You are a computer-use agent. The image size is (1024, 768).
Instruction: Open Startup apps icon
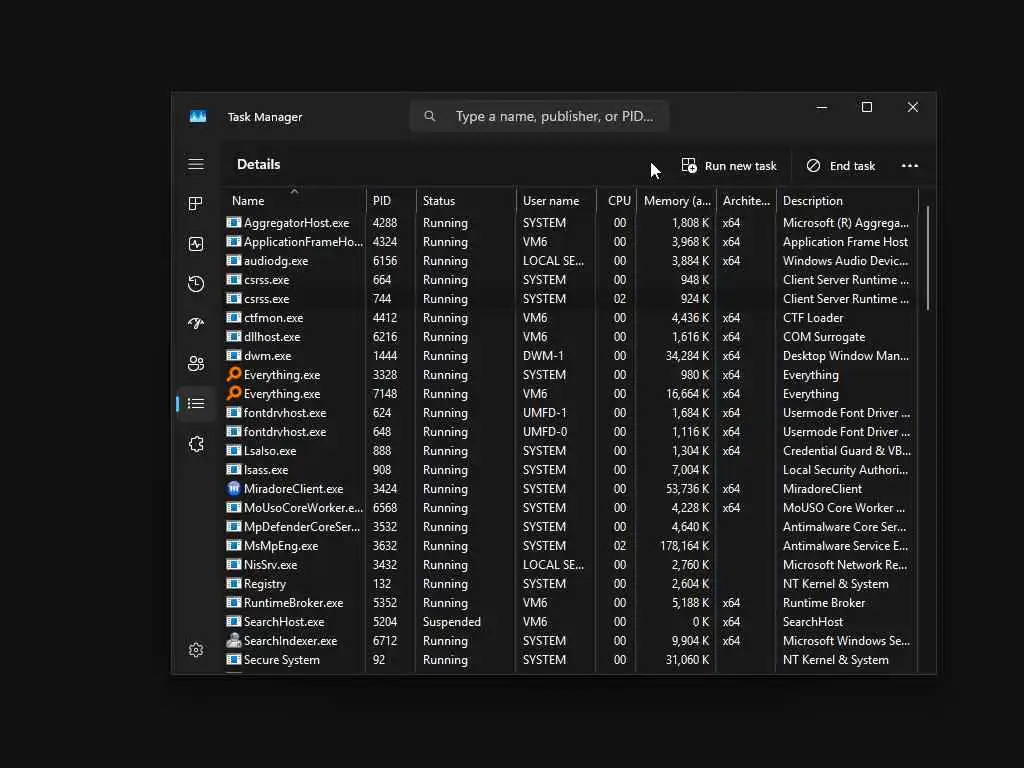[x=196, y=324]
